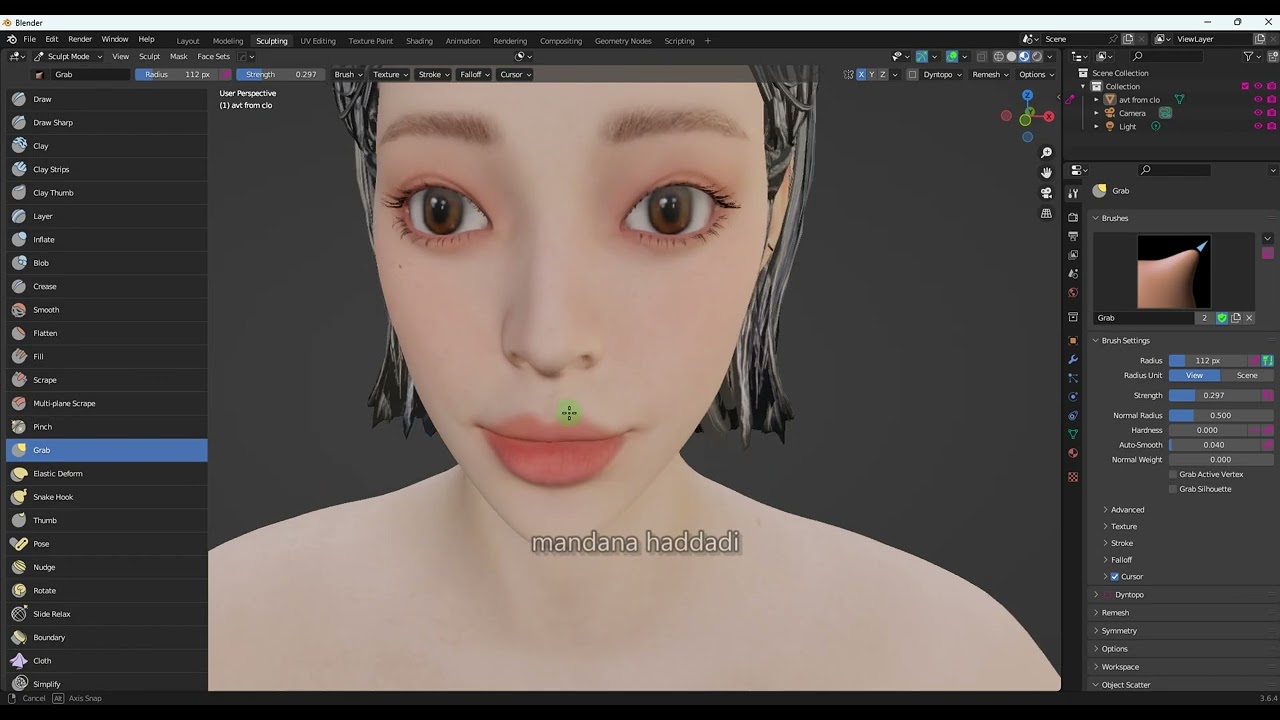Select the Pinch brush
This screenshot has width=1280, height=720.
(x=106, y=427)
